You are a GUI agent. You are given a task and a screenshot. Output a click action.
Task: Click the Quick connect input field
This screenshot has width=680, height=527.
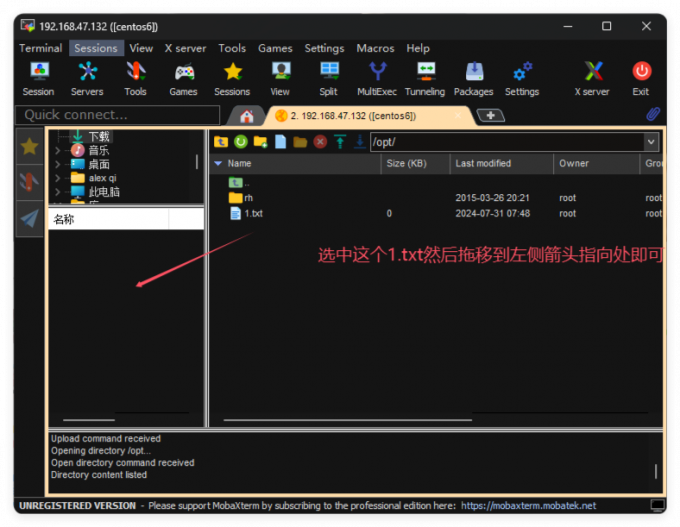pos(118,115)
